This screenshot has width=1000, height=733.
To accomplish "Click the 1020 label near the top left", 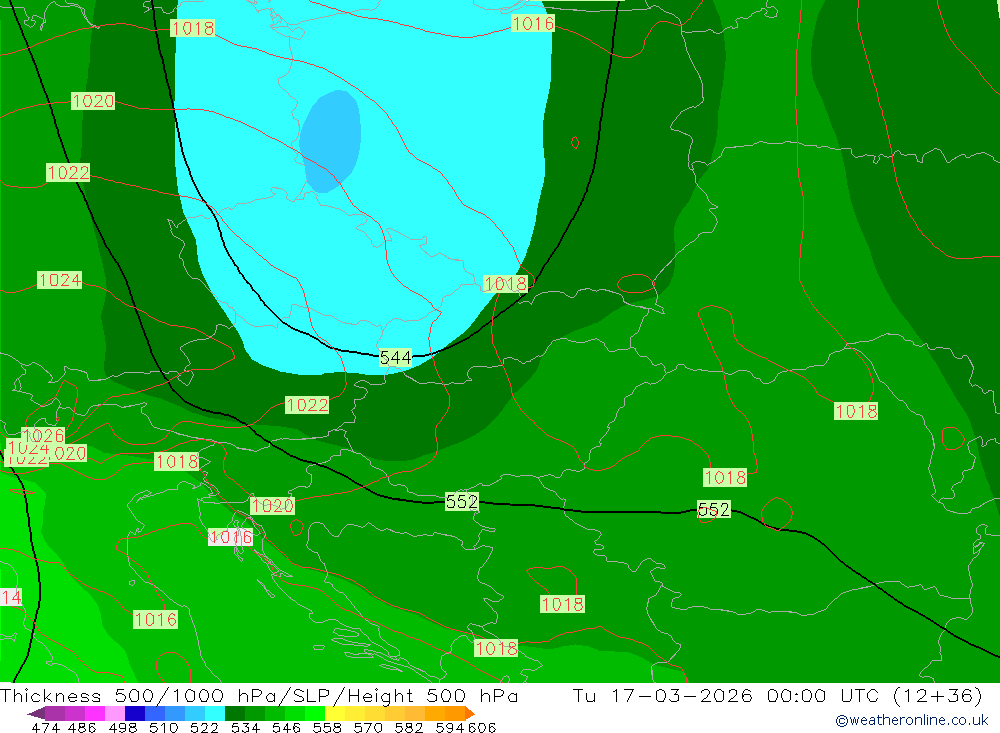I will 93,101.
